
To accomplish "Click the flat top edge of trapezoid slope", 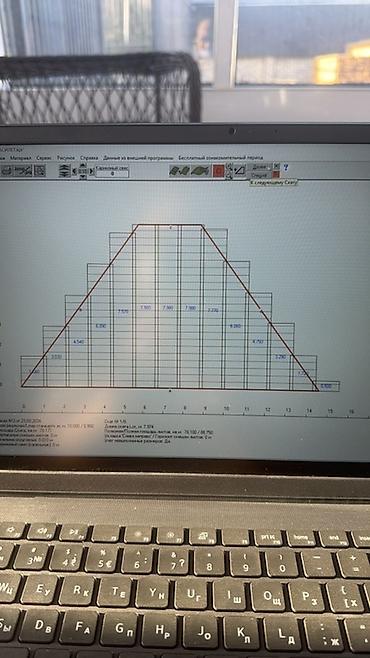I will pos(170,225).
